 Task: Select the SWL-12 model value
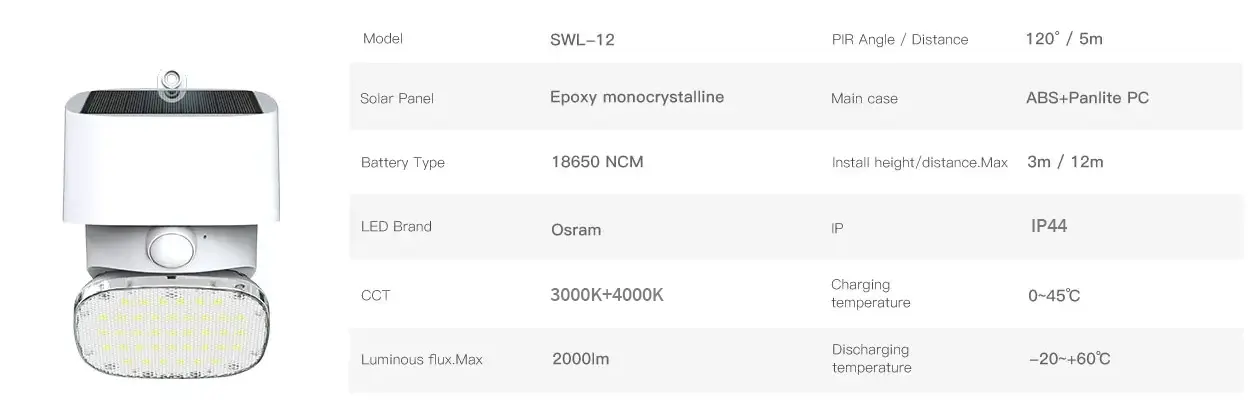pos(583,40)
